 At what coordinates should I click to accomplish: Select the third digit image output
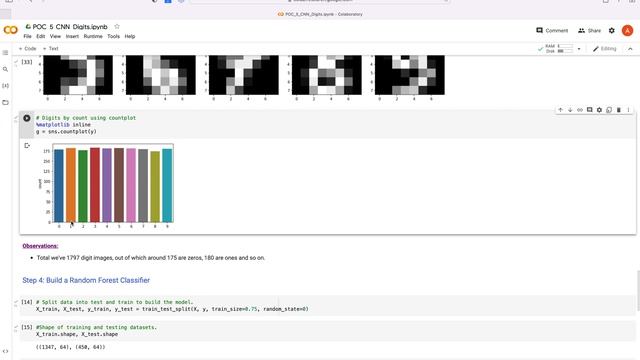pos(244,75)
